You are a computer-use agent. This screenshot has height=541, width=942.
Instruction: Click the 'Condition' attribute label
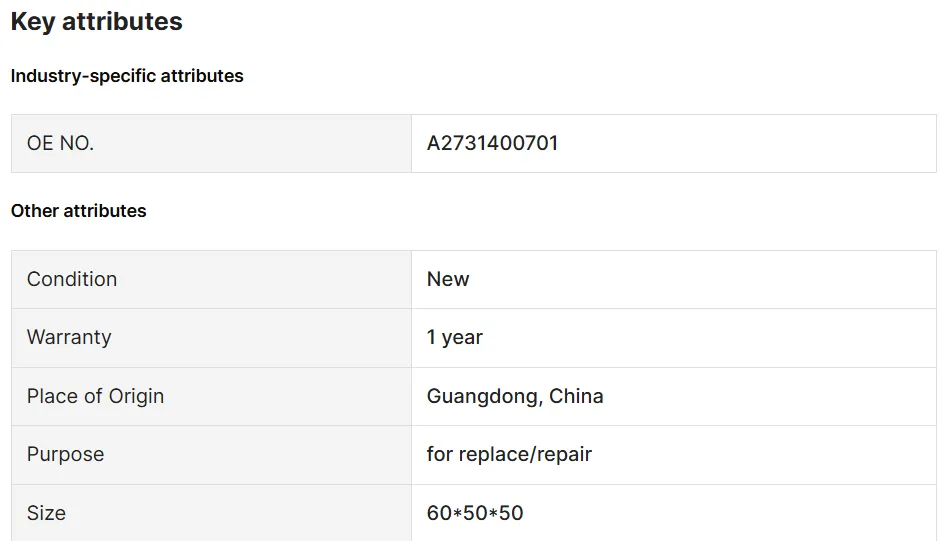pyautogui.click(x=72, y=279)
